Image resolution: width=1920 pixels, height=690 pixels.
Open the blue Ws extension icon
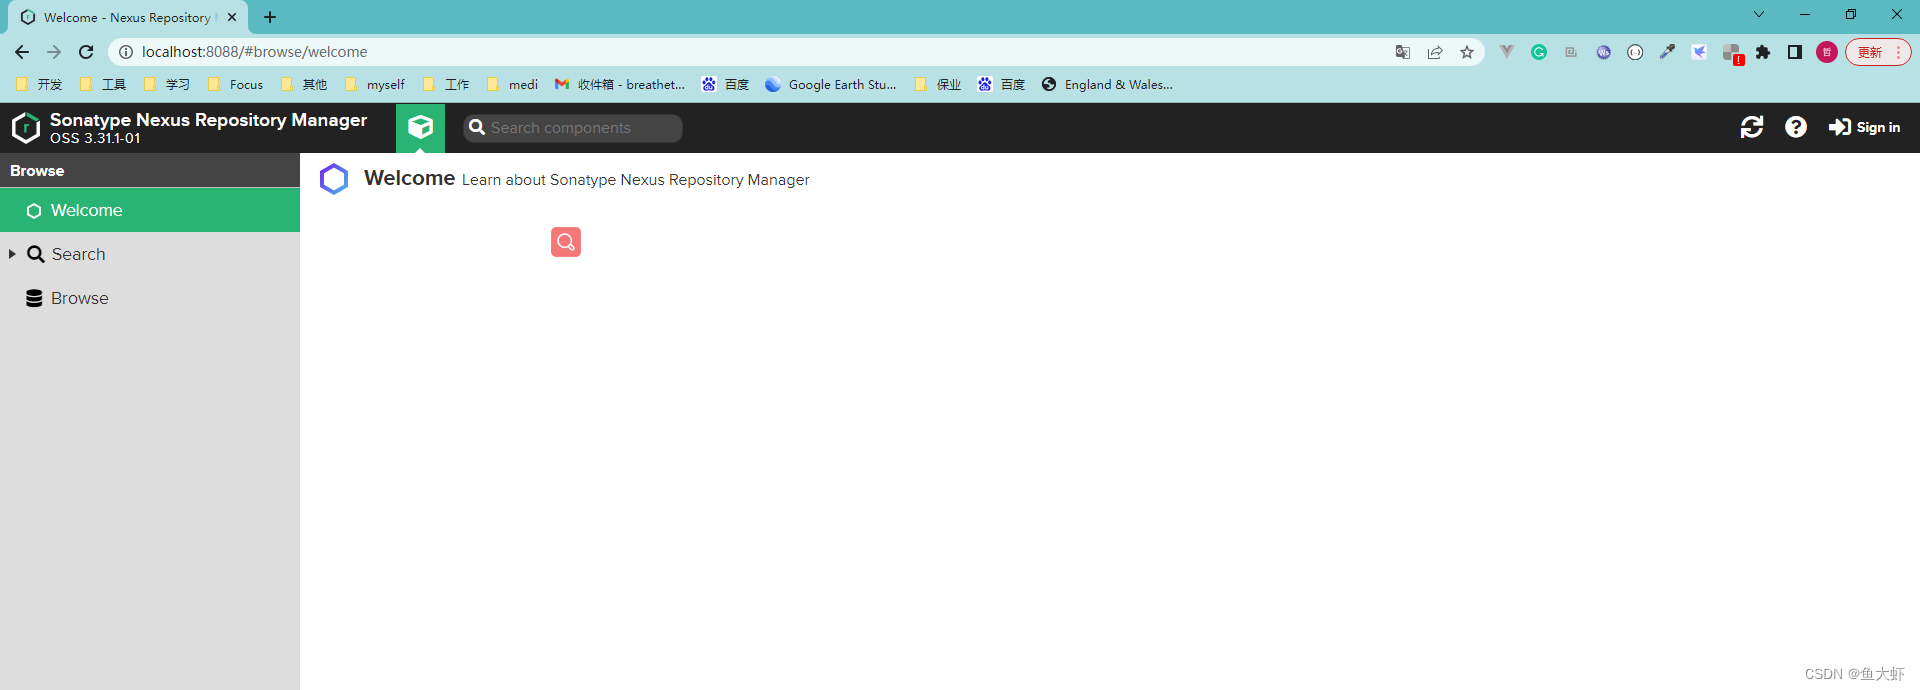pos(1603,52)
